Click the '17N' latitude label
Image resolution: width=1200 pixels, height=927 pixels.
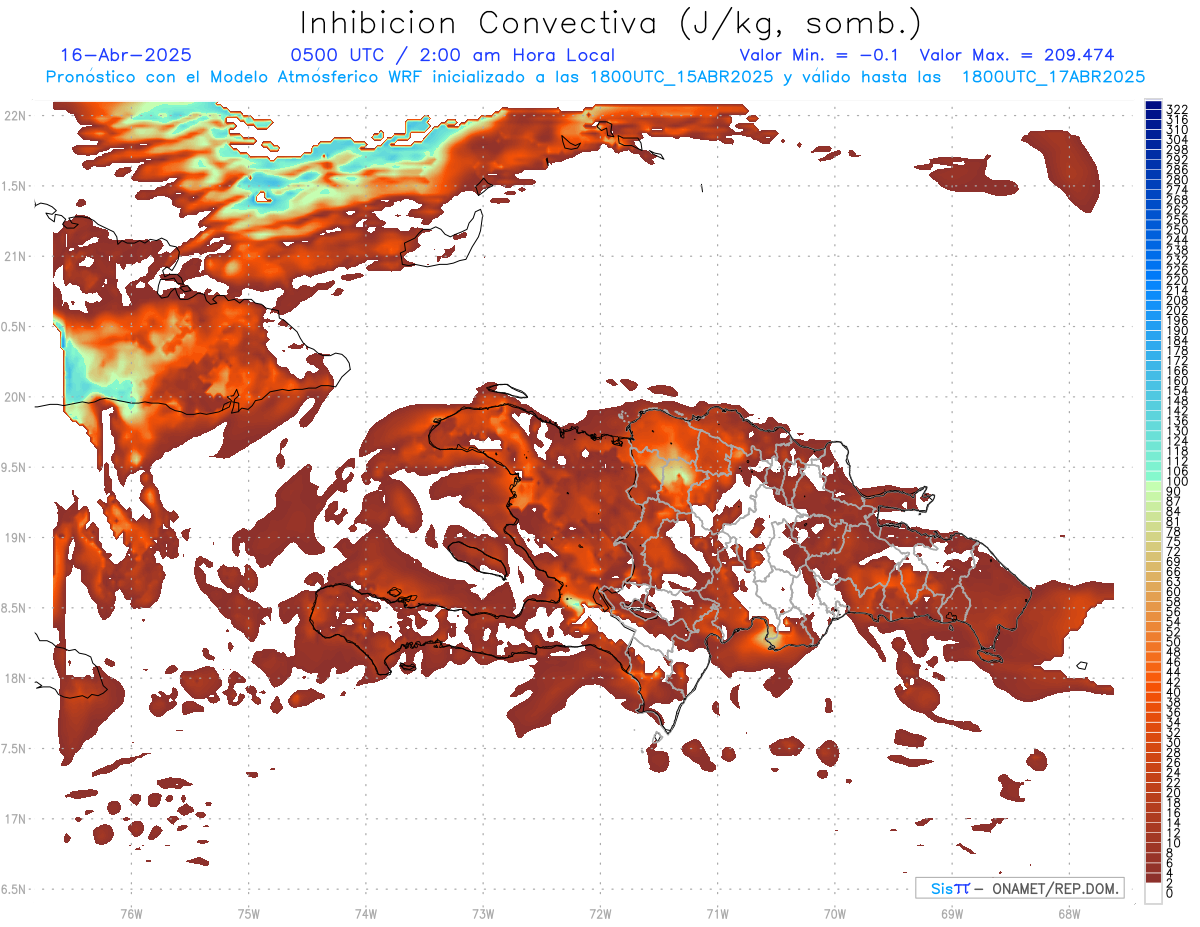point(16,819)
